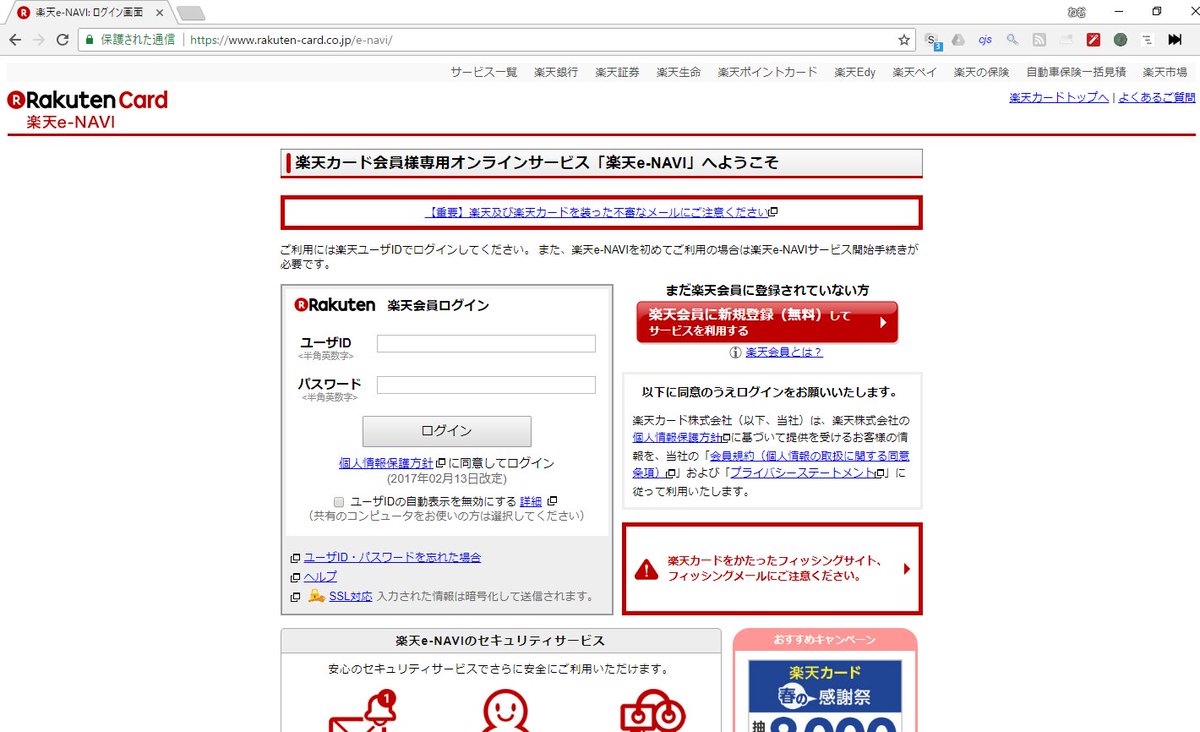Click the ログイン button
1200x732 pixels.
[447, 431]
